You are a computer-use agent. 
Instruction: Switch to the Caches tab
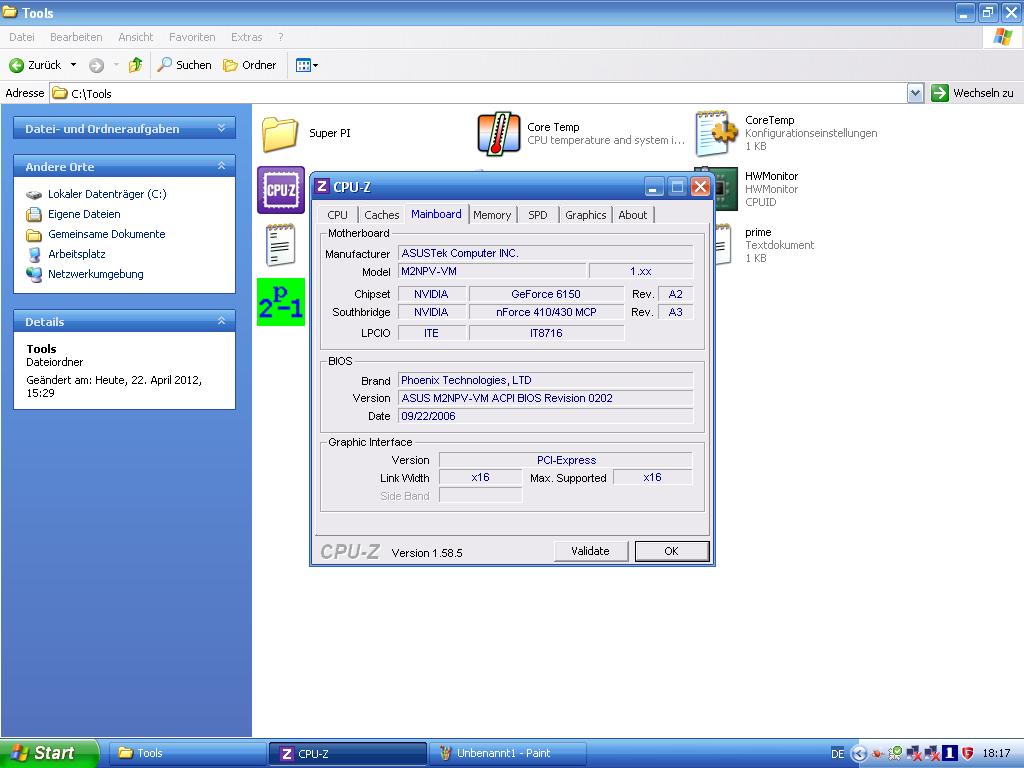click(x=381, y=215)
